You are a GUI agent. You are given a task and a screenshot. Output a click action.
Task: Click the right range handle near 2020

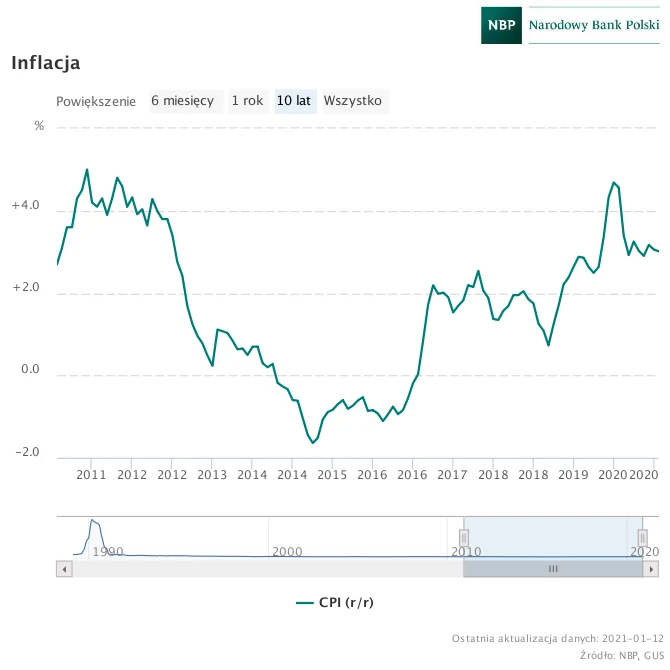click(x=642, y=538)
